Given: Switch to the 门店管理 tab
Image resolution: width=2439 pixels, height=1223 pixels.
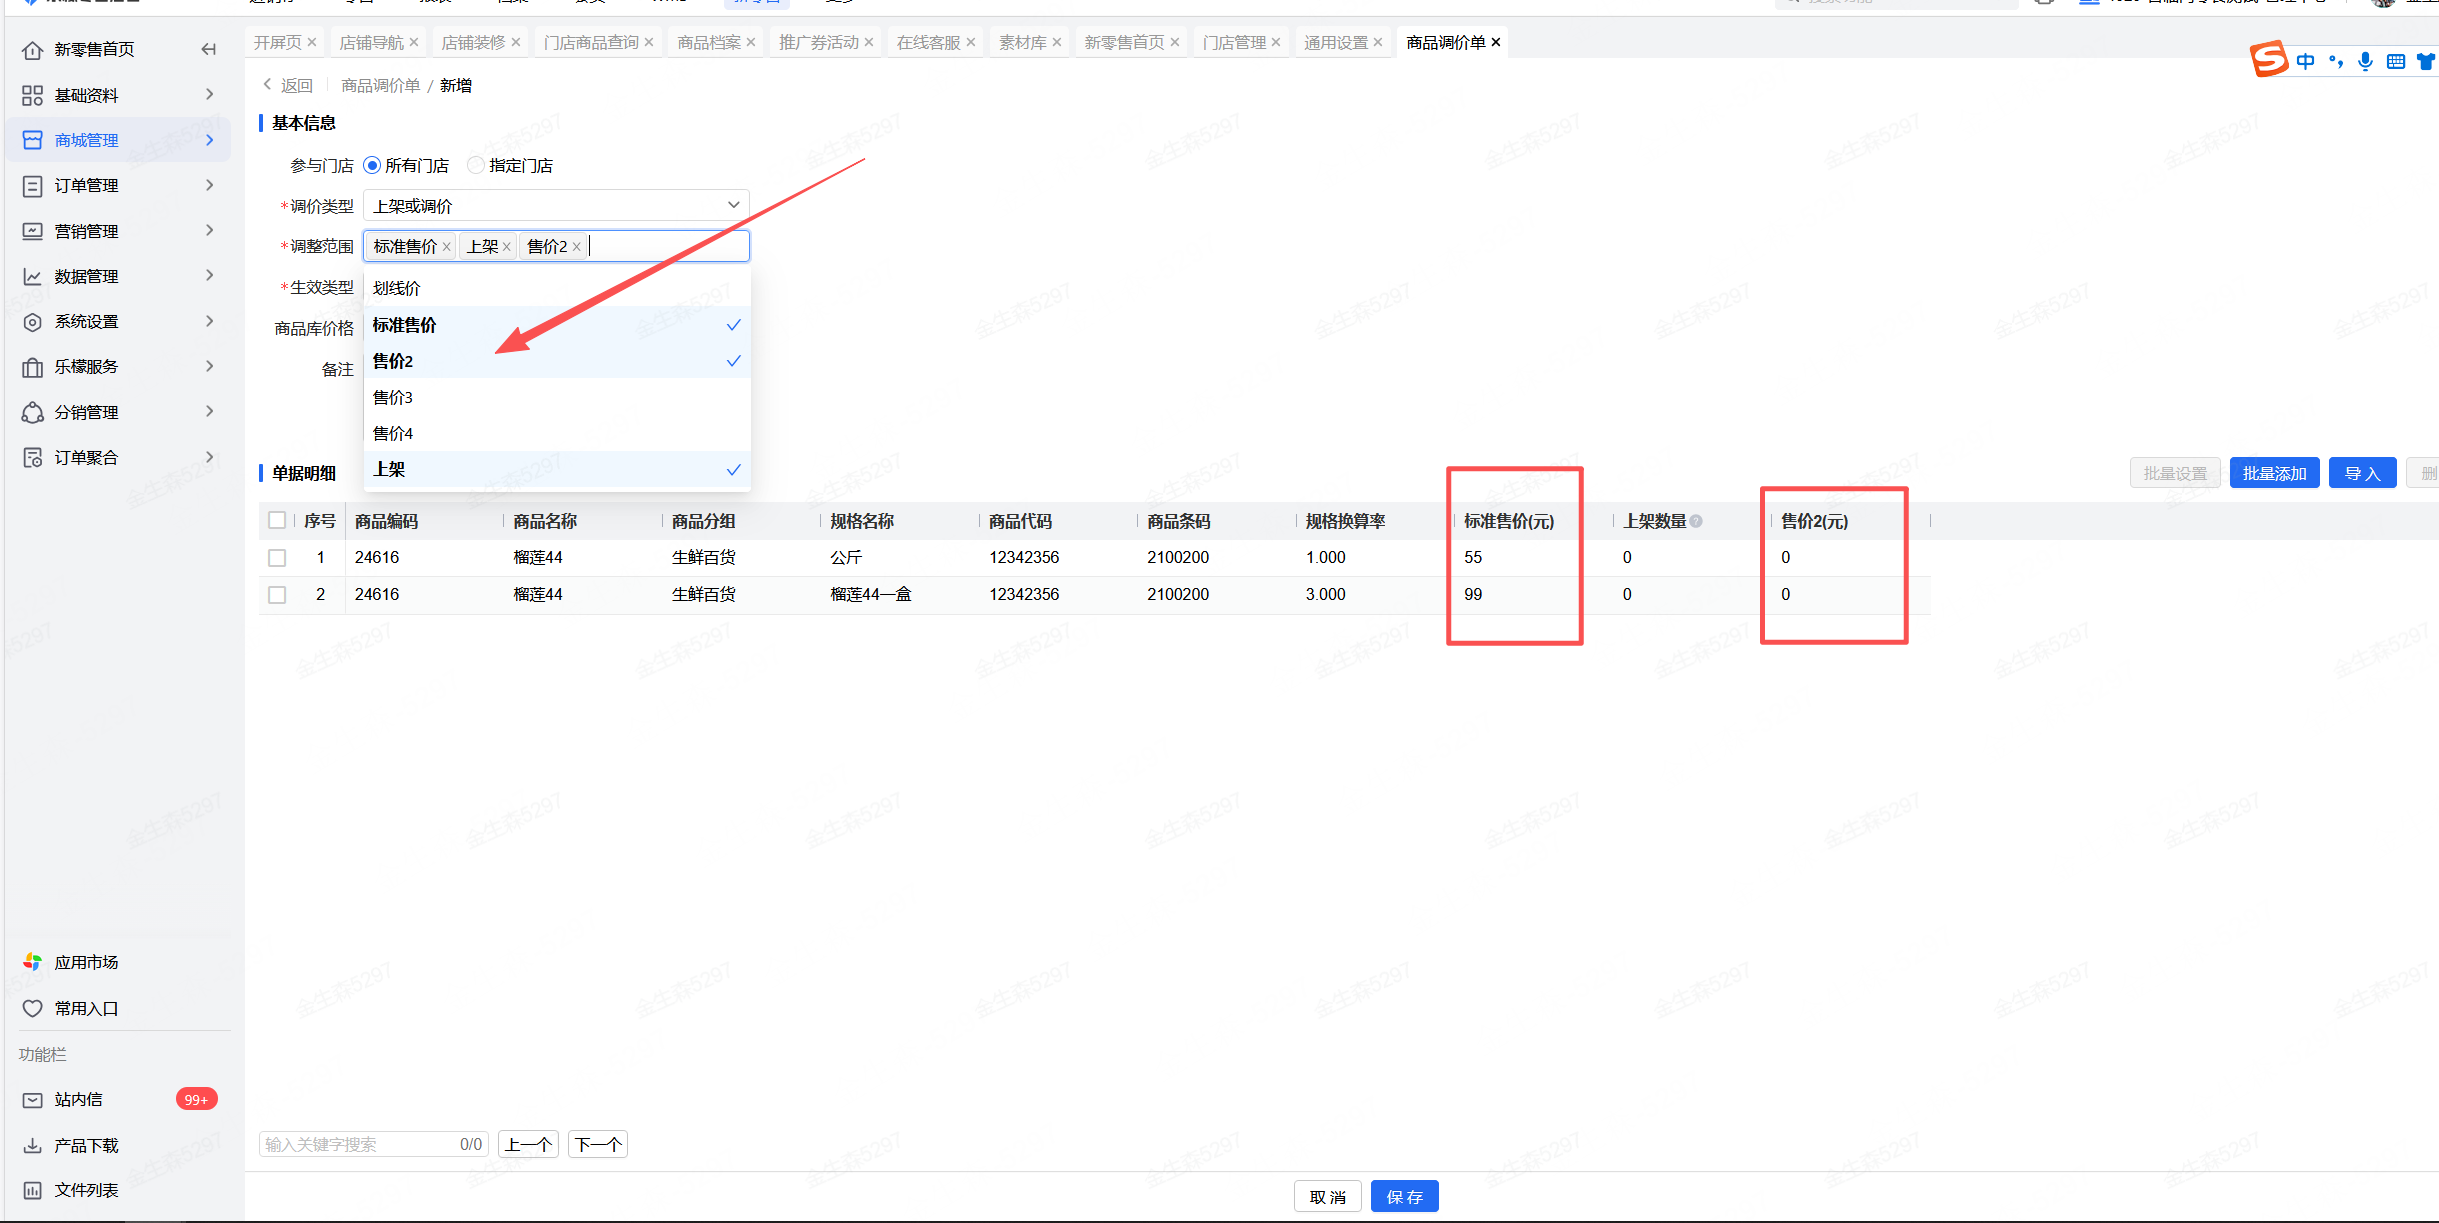Looking at the screenshot, I should (x=1233, y=42).
